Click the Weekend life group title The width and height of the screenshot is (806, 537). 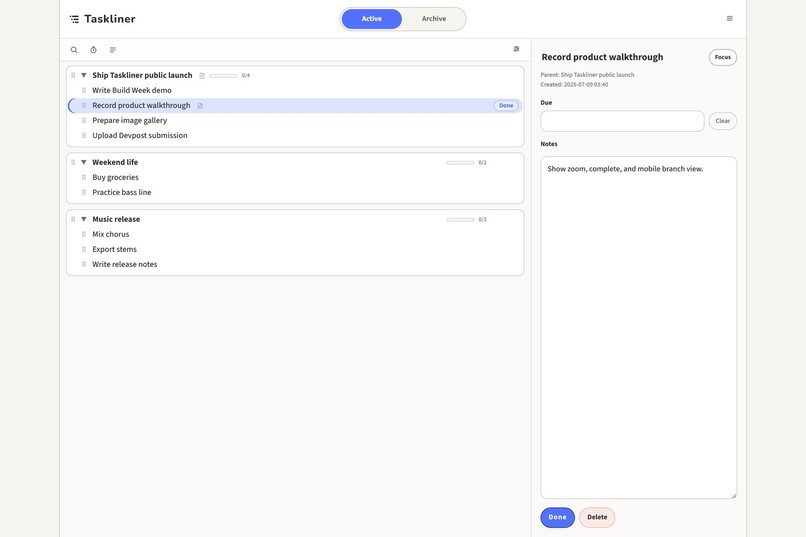pos(115,162)
